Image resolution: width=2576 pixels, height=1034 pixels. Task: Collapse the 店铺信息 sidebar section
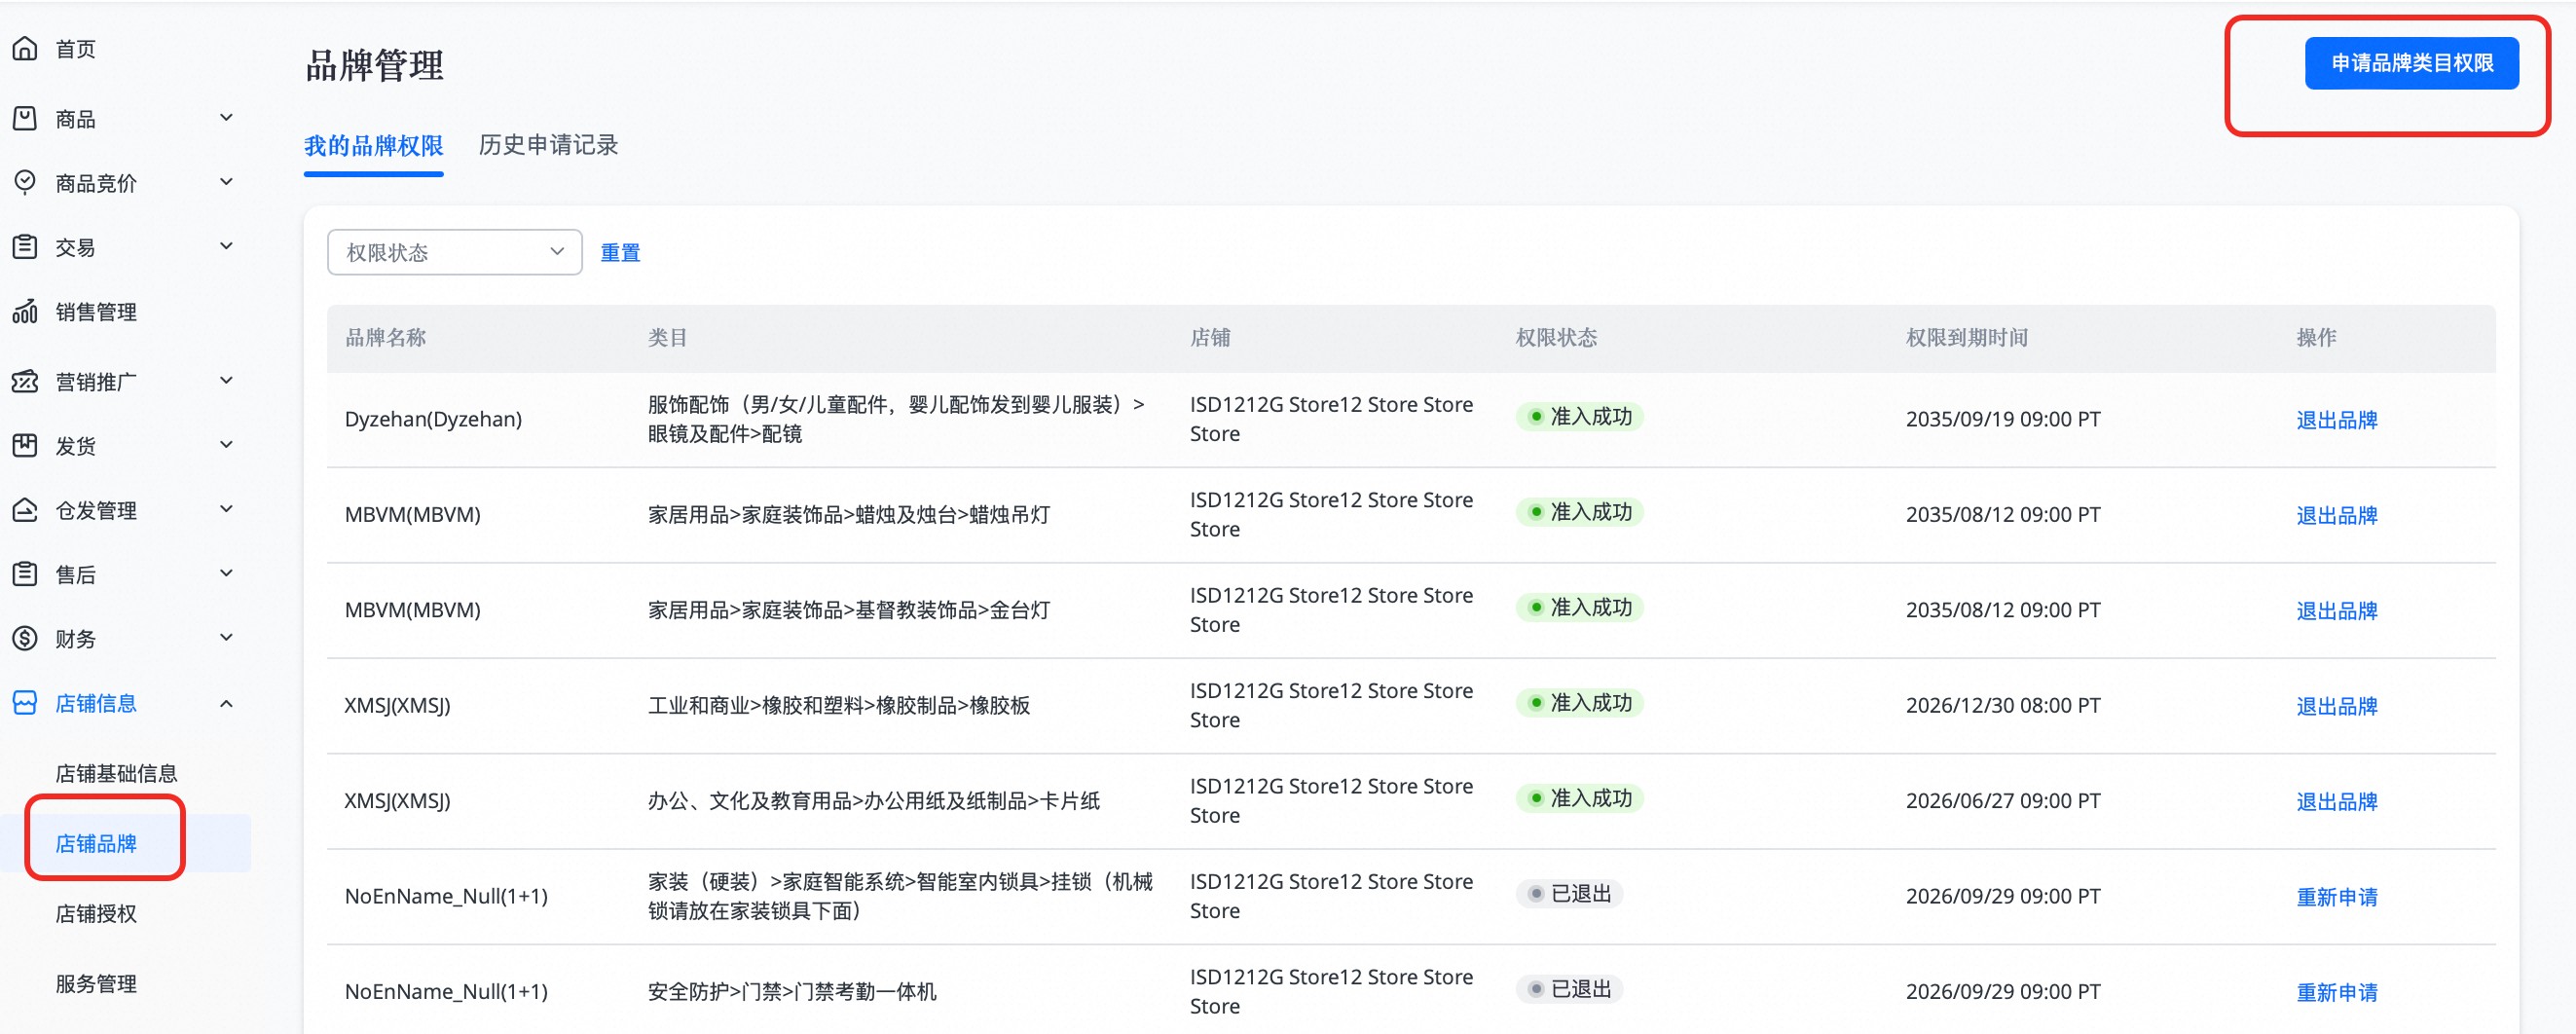(x=227, y=704)
